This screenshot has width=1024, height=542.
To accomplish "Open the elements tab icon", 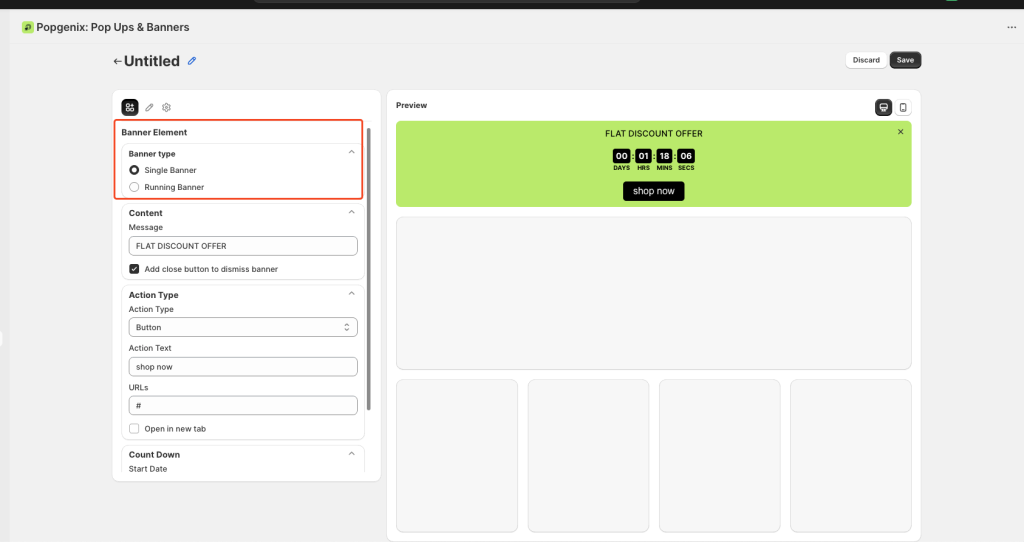I will pyautogui.click(x=130, y=107).
